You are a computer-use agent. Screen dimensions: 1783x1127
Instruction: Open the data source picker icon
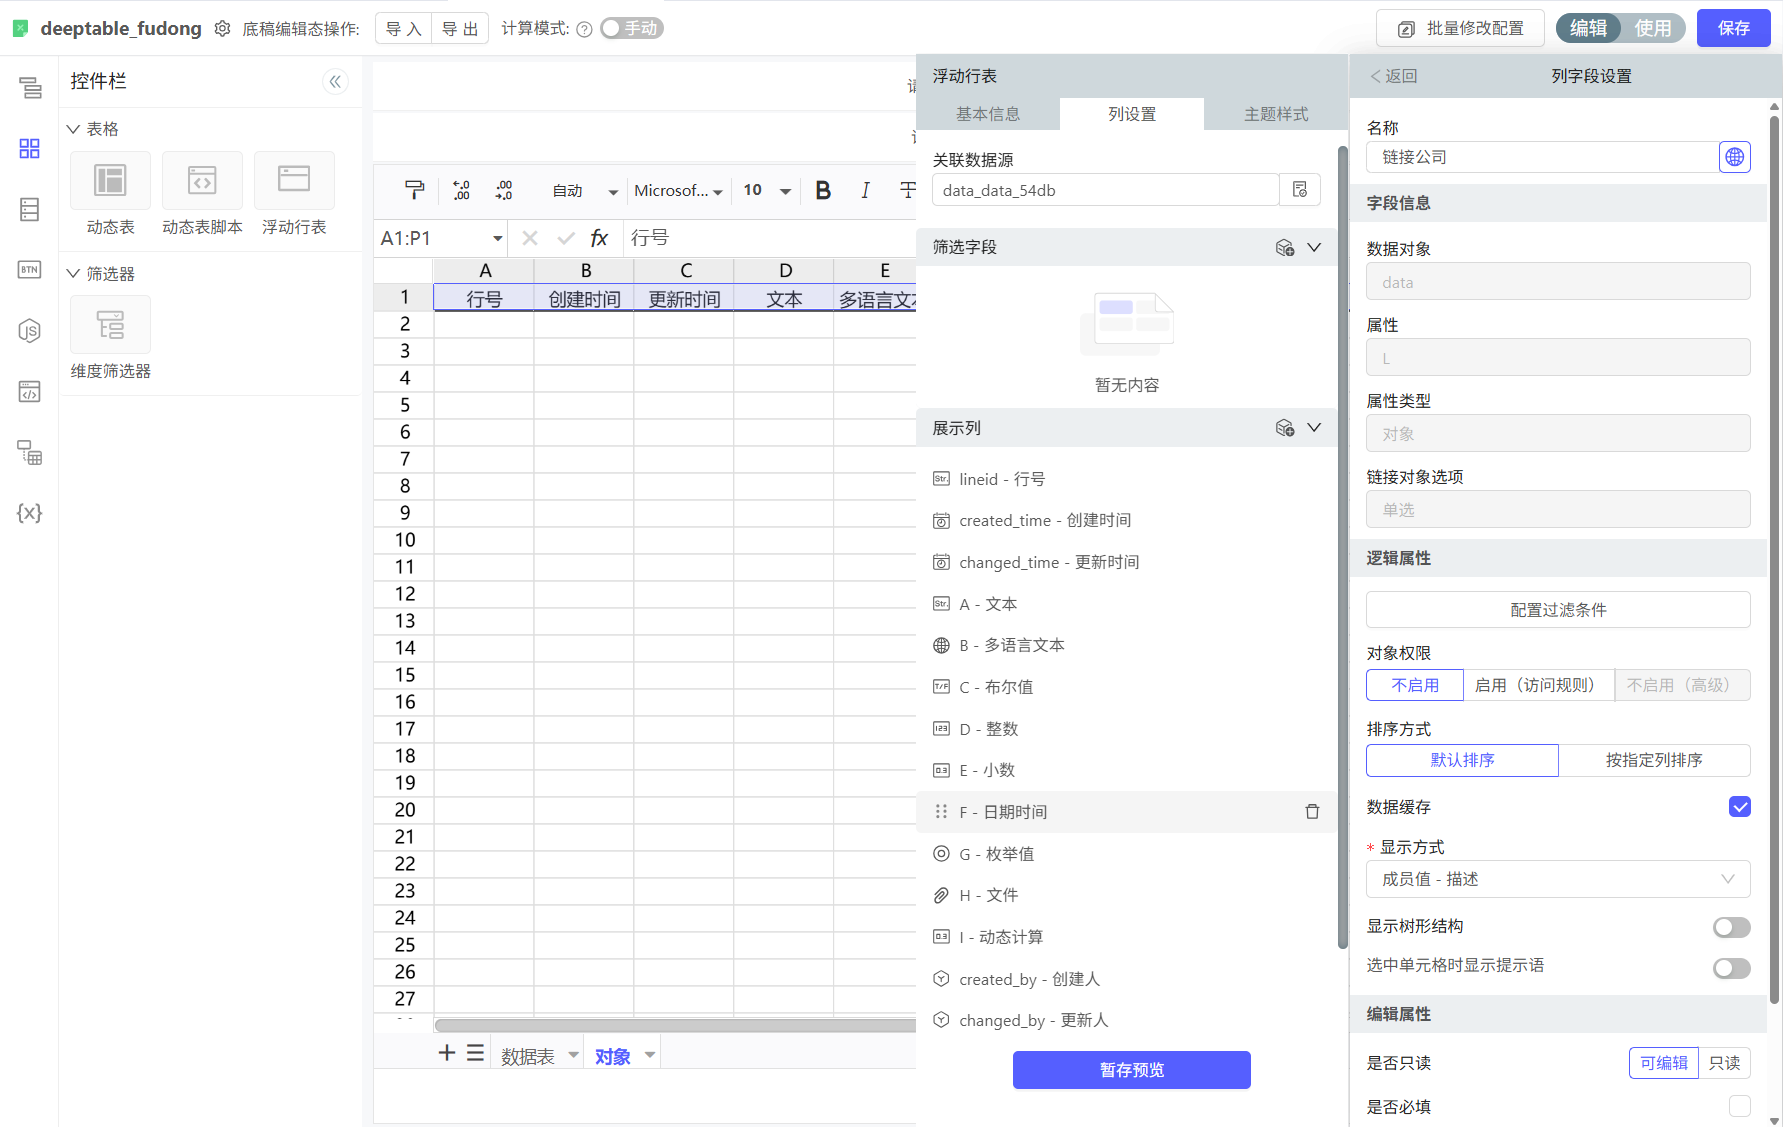1300,190
